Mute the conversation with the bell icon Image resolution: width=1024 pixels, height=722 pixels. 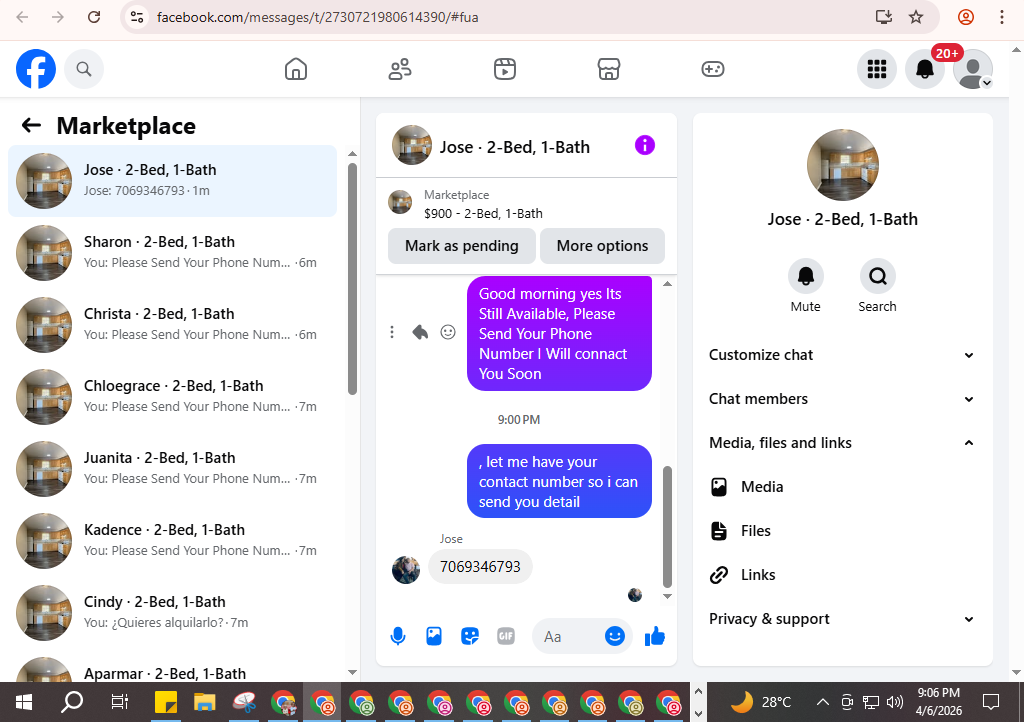[806, 276]
